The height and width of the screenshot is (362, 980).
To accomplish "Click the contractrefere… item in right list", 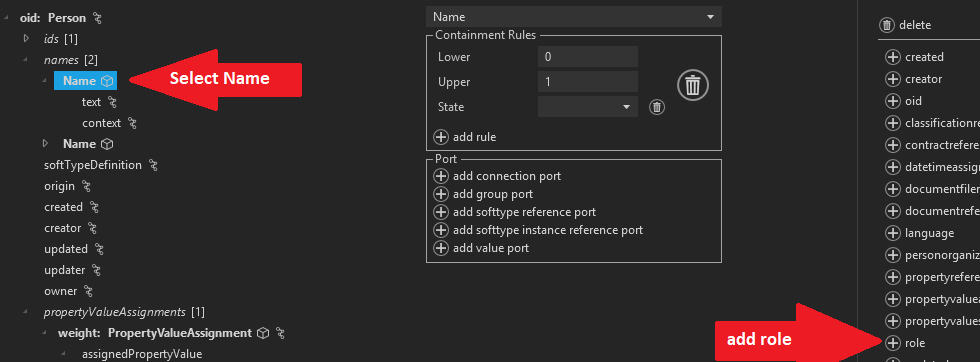I will pos(942,145).
